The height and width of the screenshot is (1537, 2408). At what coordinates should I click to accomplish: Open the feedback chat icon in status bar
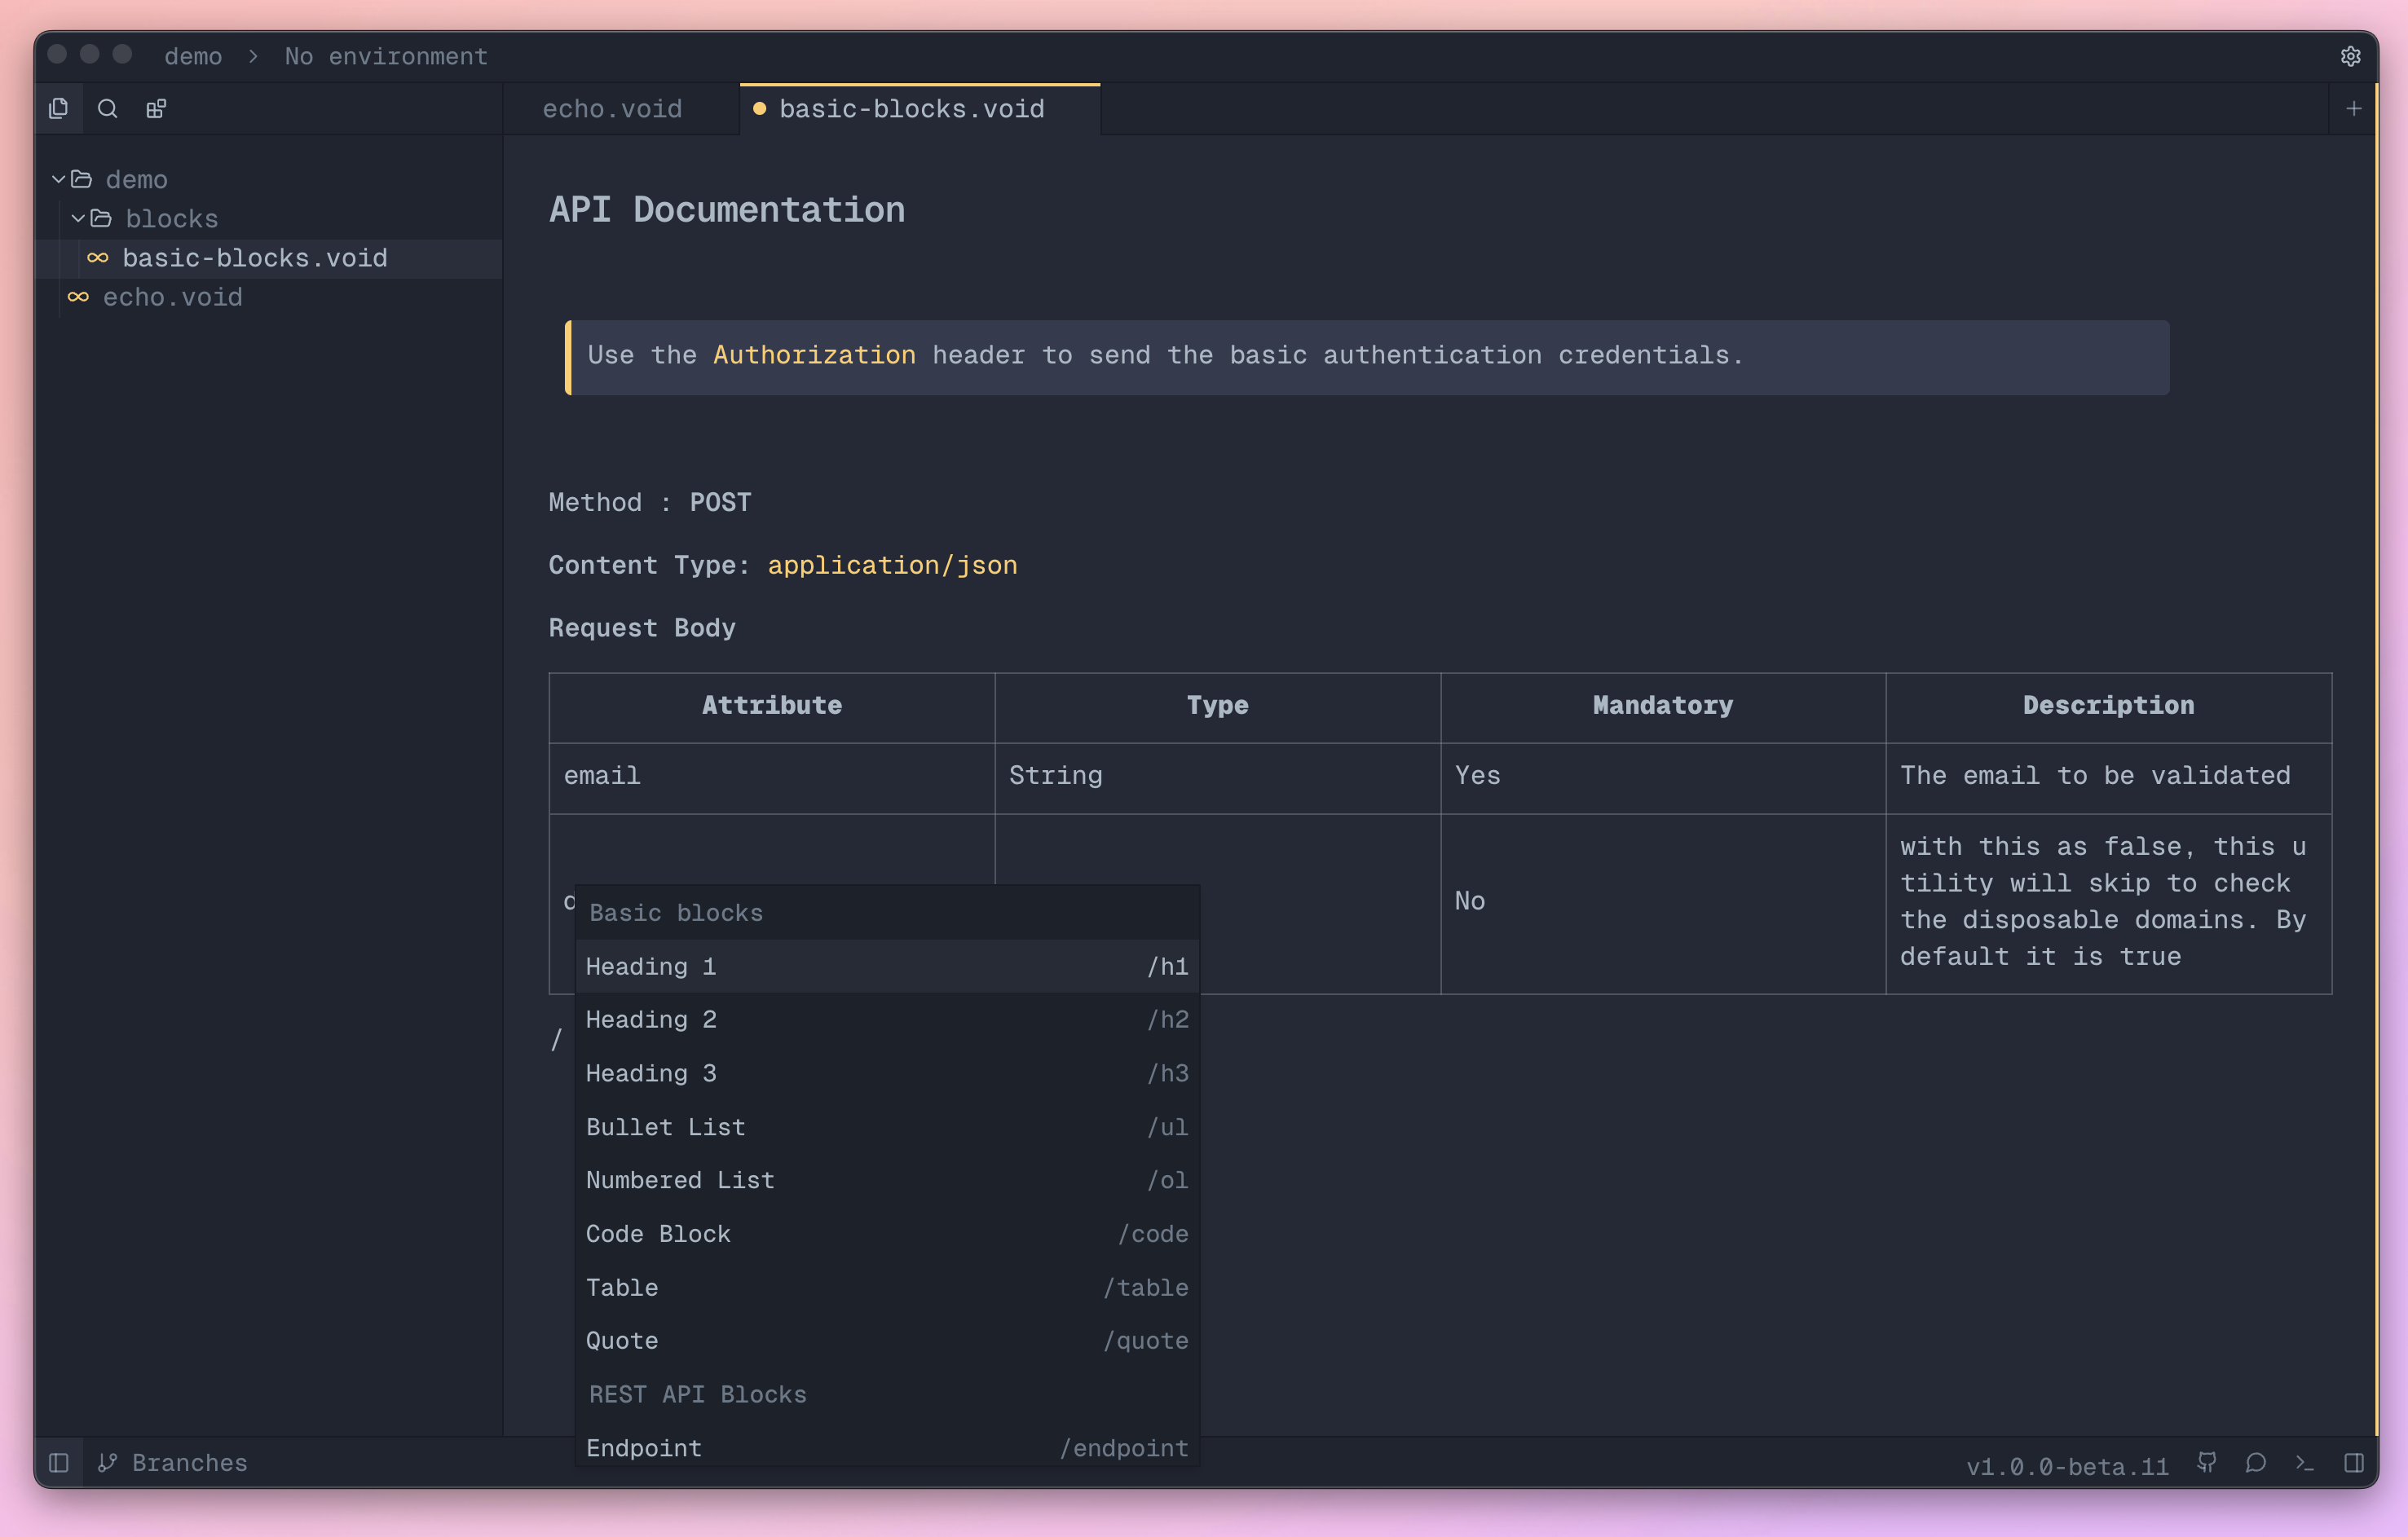(2256, 1462)
